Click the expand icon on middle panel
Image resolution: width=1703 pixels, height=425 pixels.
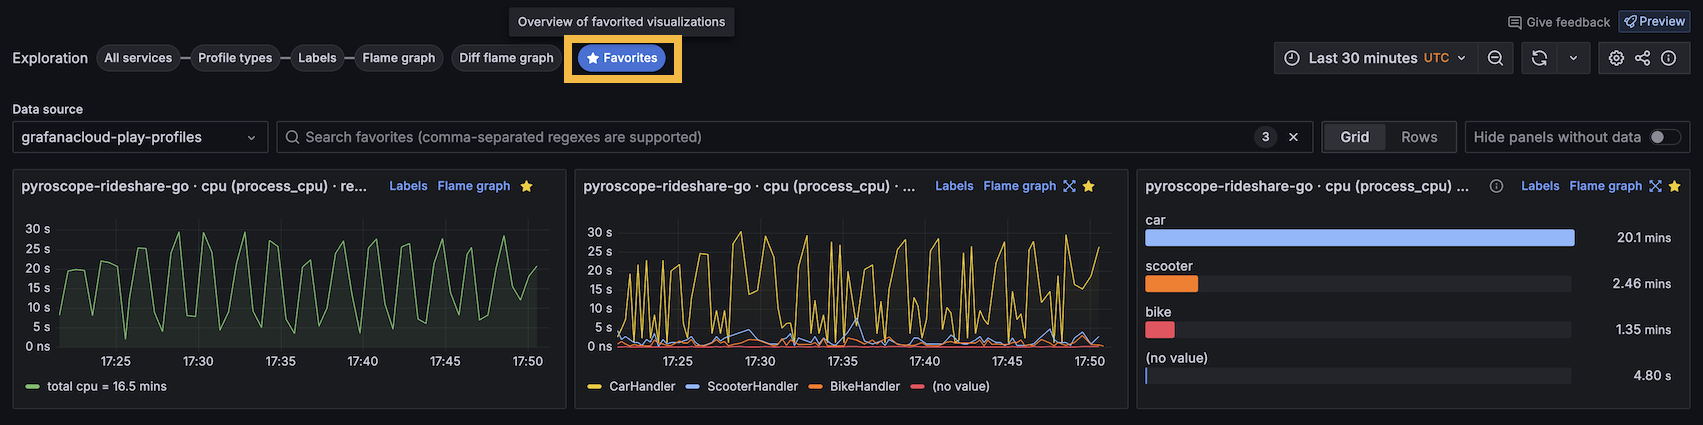point(1069,186)
